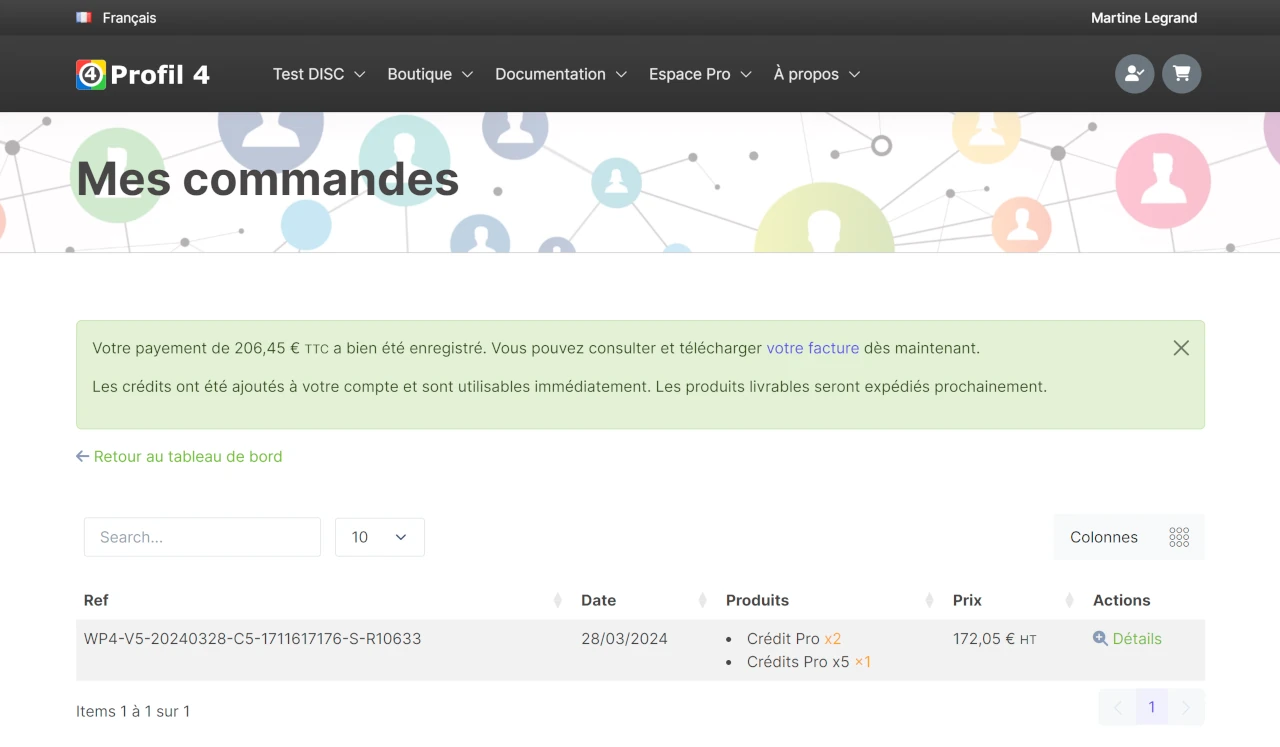The image size is (1280, 747).
Task: Open the user account icon
Action: [x=1135, y=74]
